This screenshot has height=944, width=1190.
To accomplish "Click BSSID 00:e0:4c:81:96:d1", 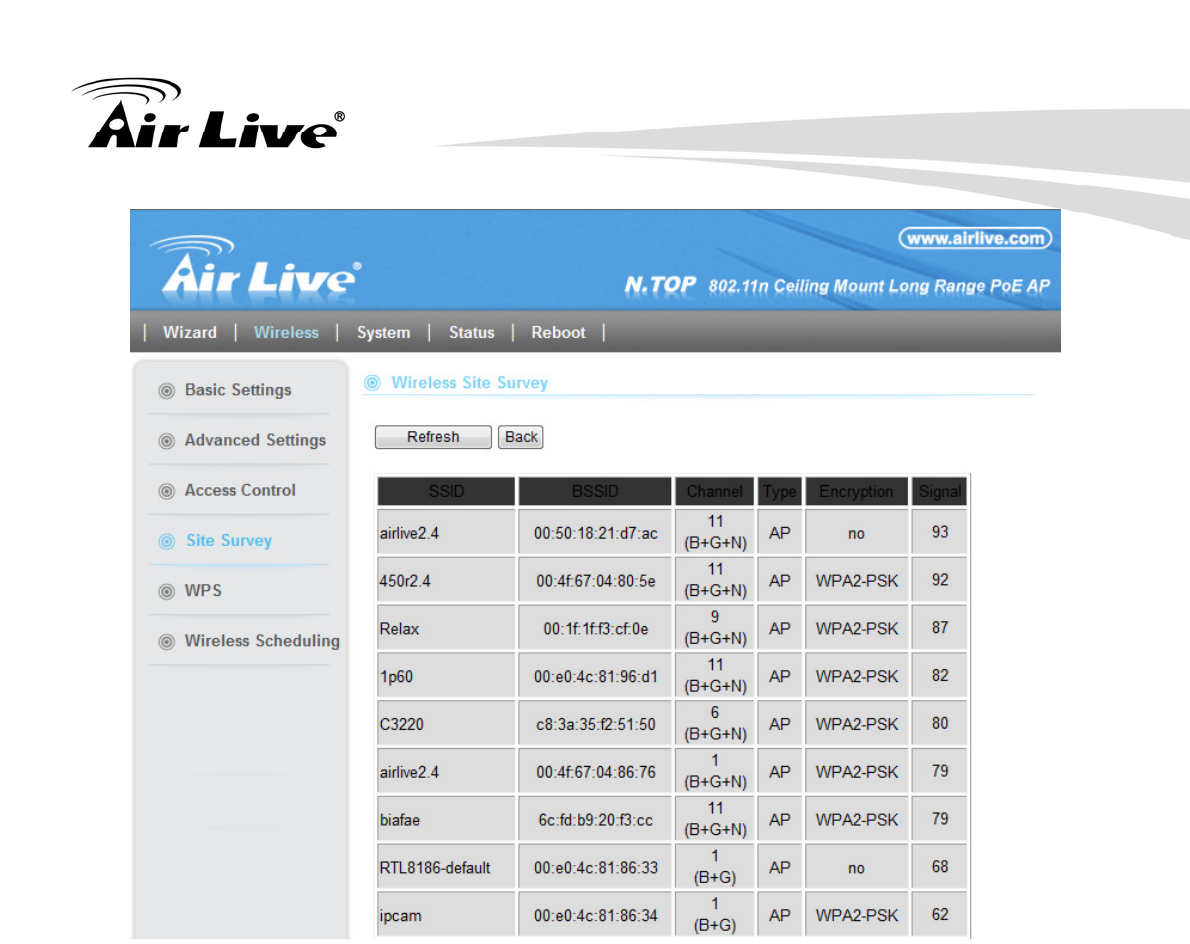I will click(x=596, y=676).
